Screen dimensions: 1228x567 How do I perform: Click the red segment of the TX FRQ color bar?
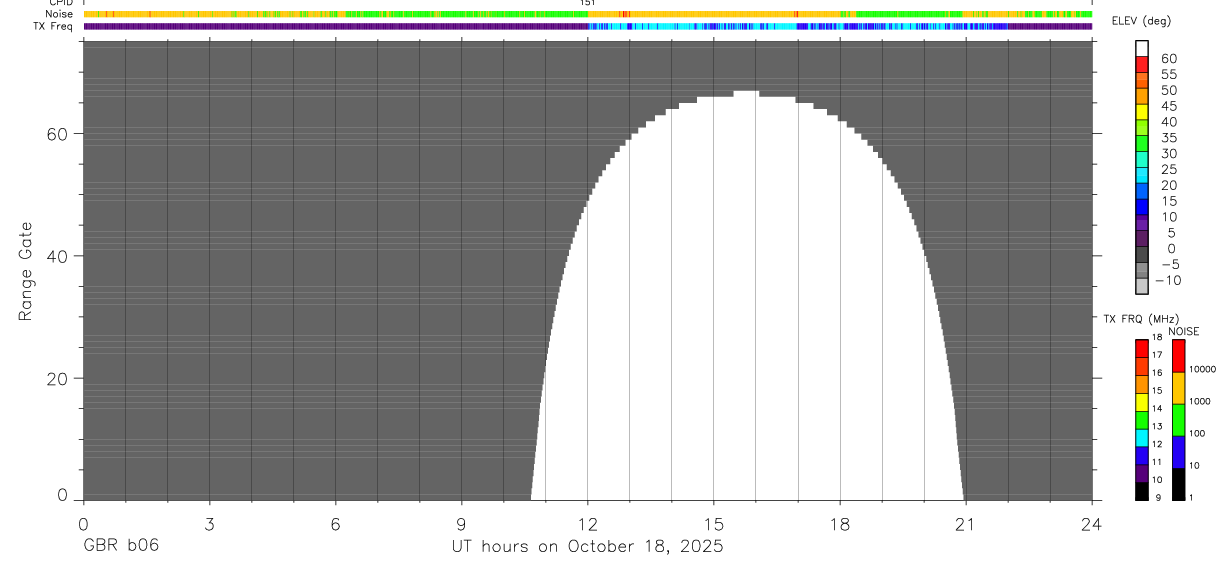click(1142, 347)
